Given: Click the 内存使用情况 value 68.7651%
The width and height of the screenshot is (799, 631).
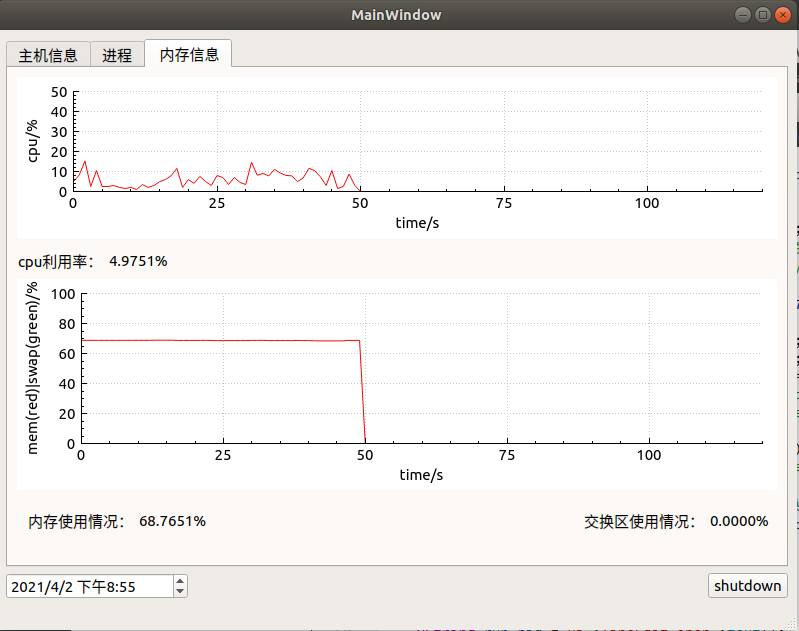Looking at the screenshot, I should [172, 521].
